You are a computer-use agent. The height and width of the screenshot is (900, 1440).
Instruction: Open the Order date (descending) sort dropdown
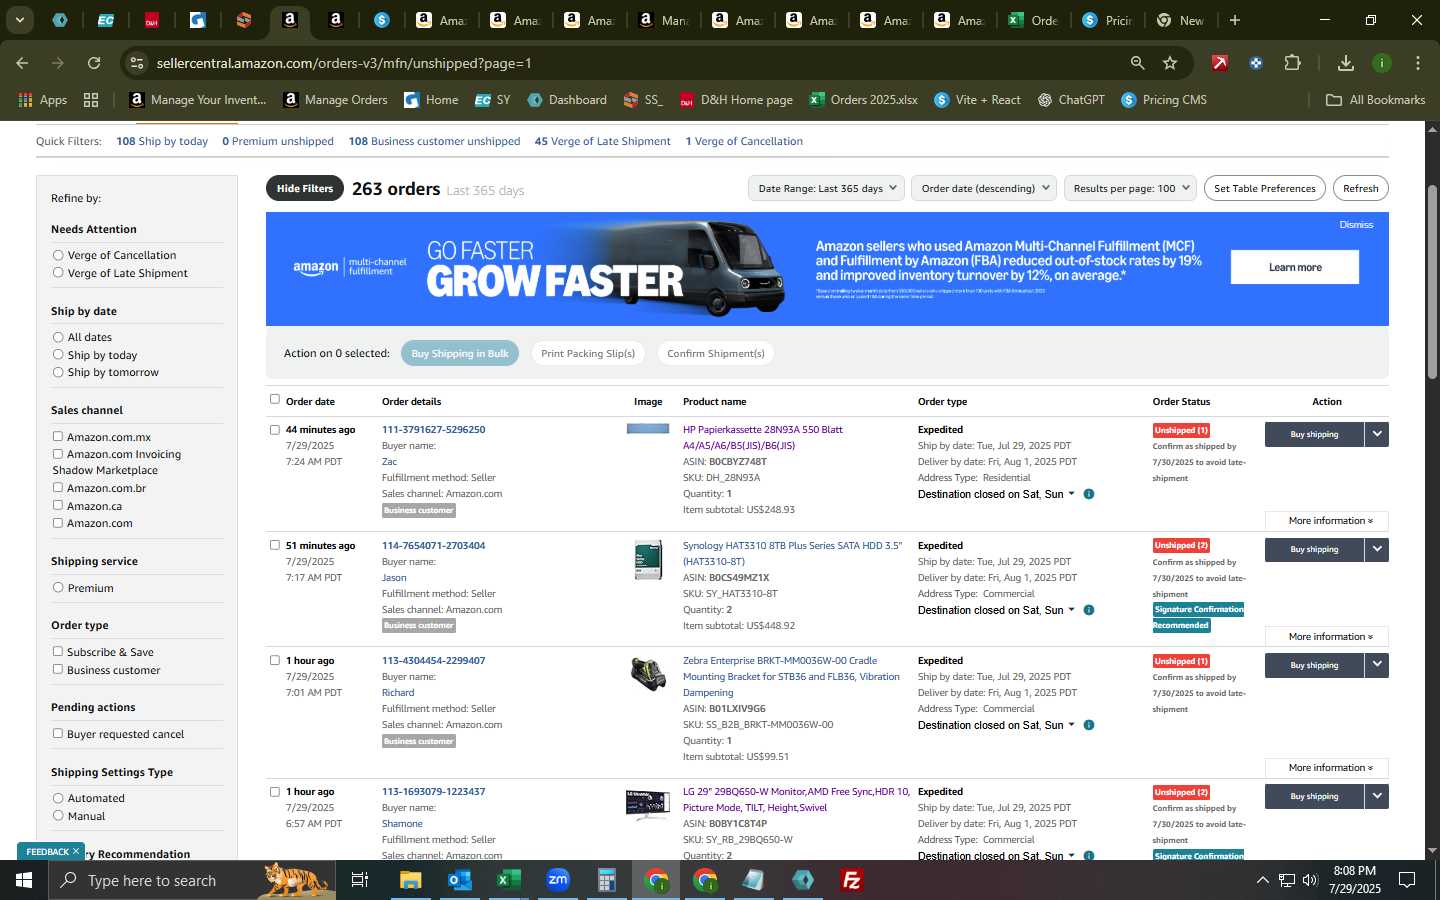[x=984, y=188]
